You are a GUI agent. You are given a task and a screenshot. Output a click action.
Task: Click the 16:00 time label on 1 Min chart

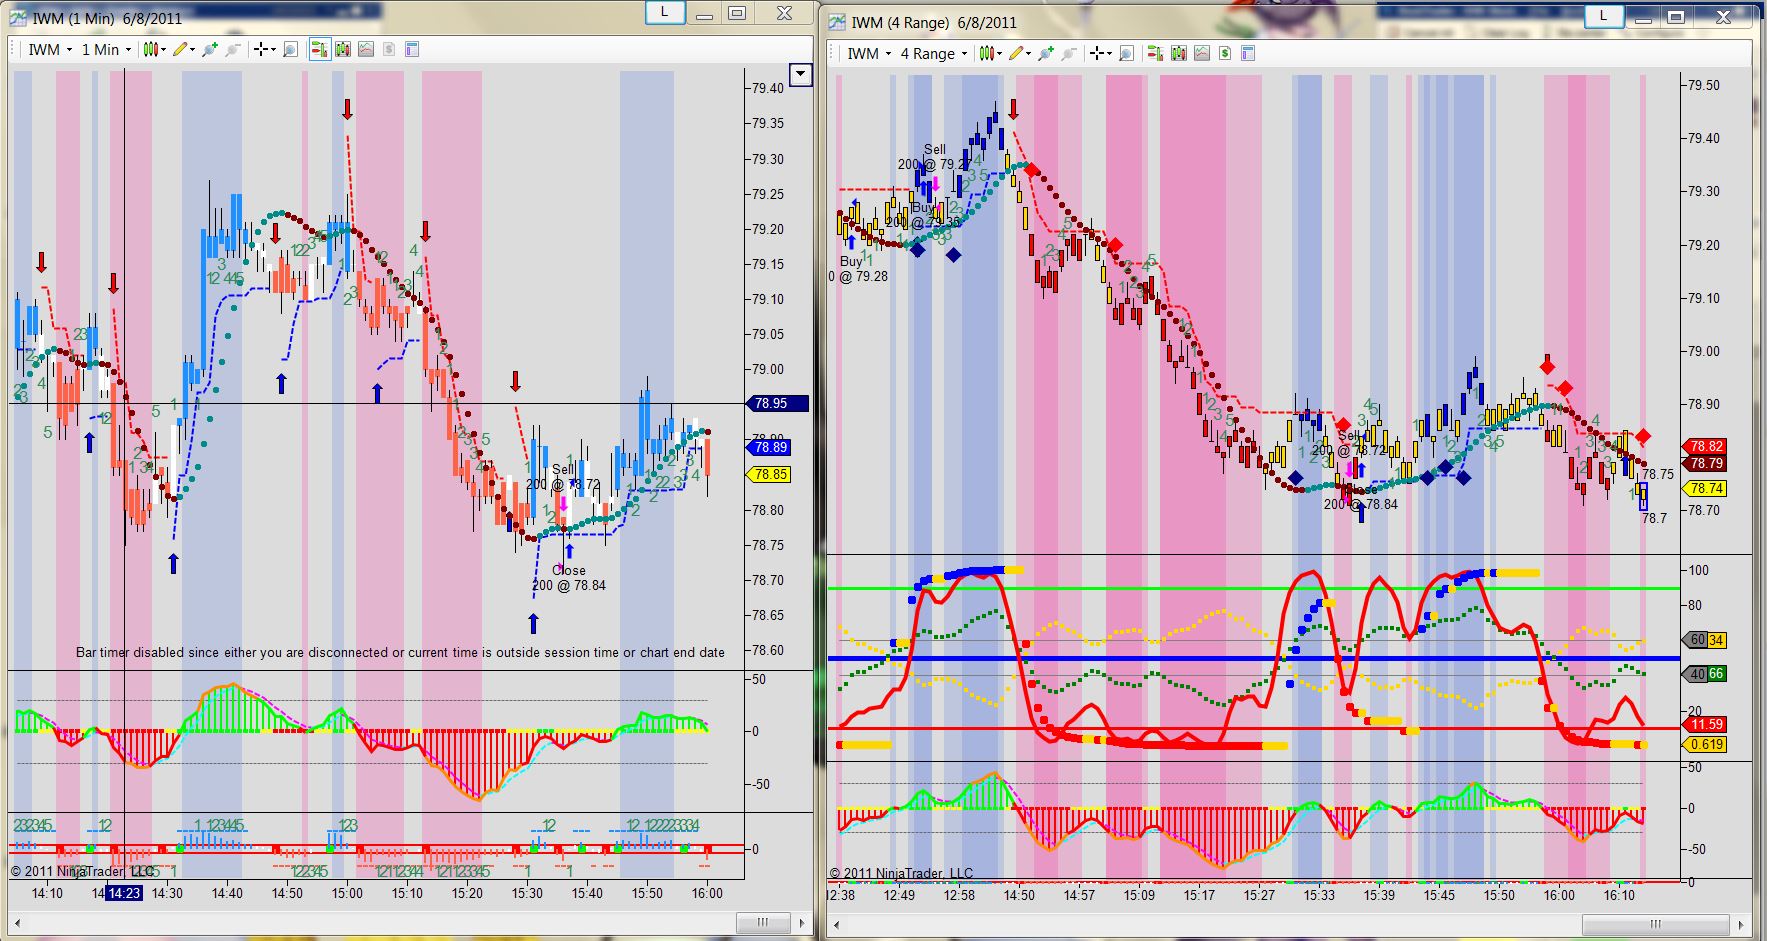[x=707, y=894]
